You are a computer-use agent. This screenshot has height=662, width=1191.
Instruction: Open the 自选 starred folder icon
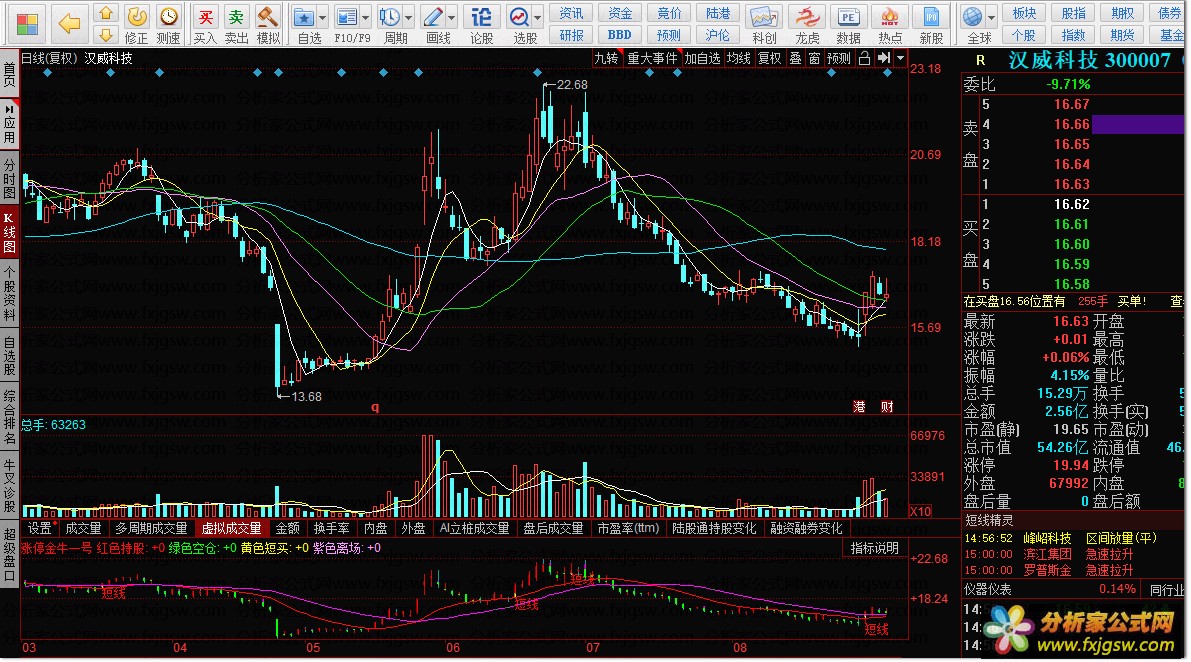pyautogui.click(x=303, y=17)
